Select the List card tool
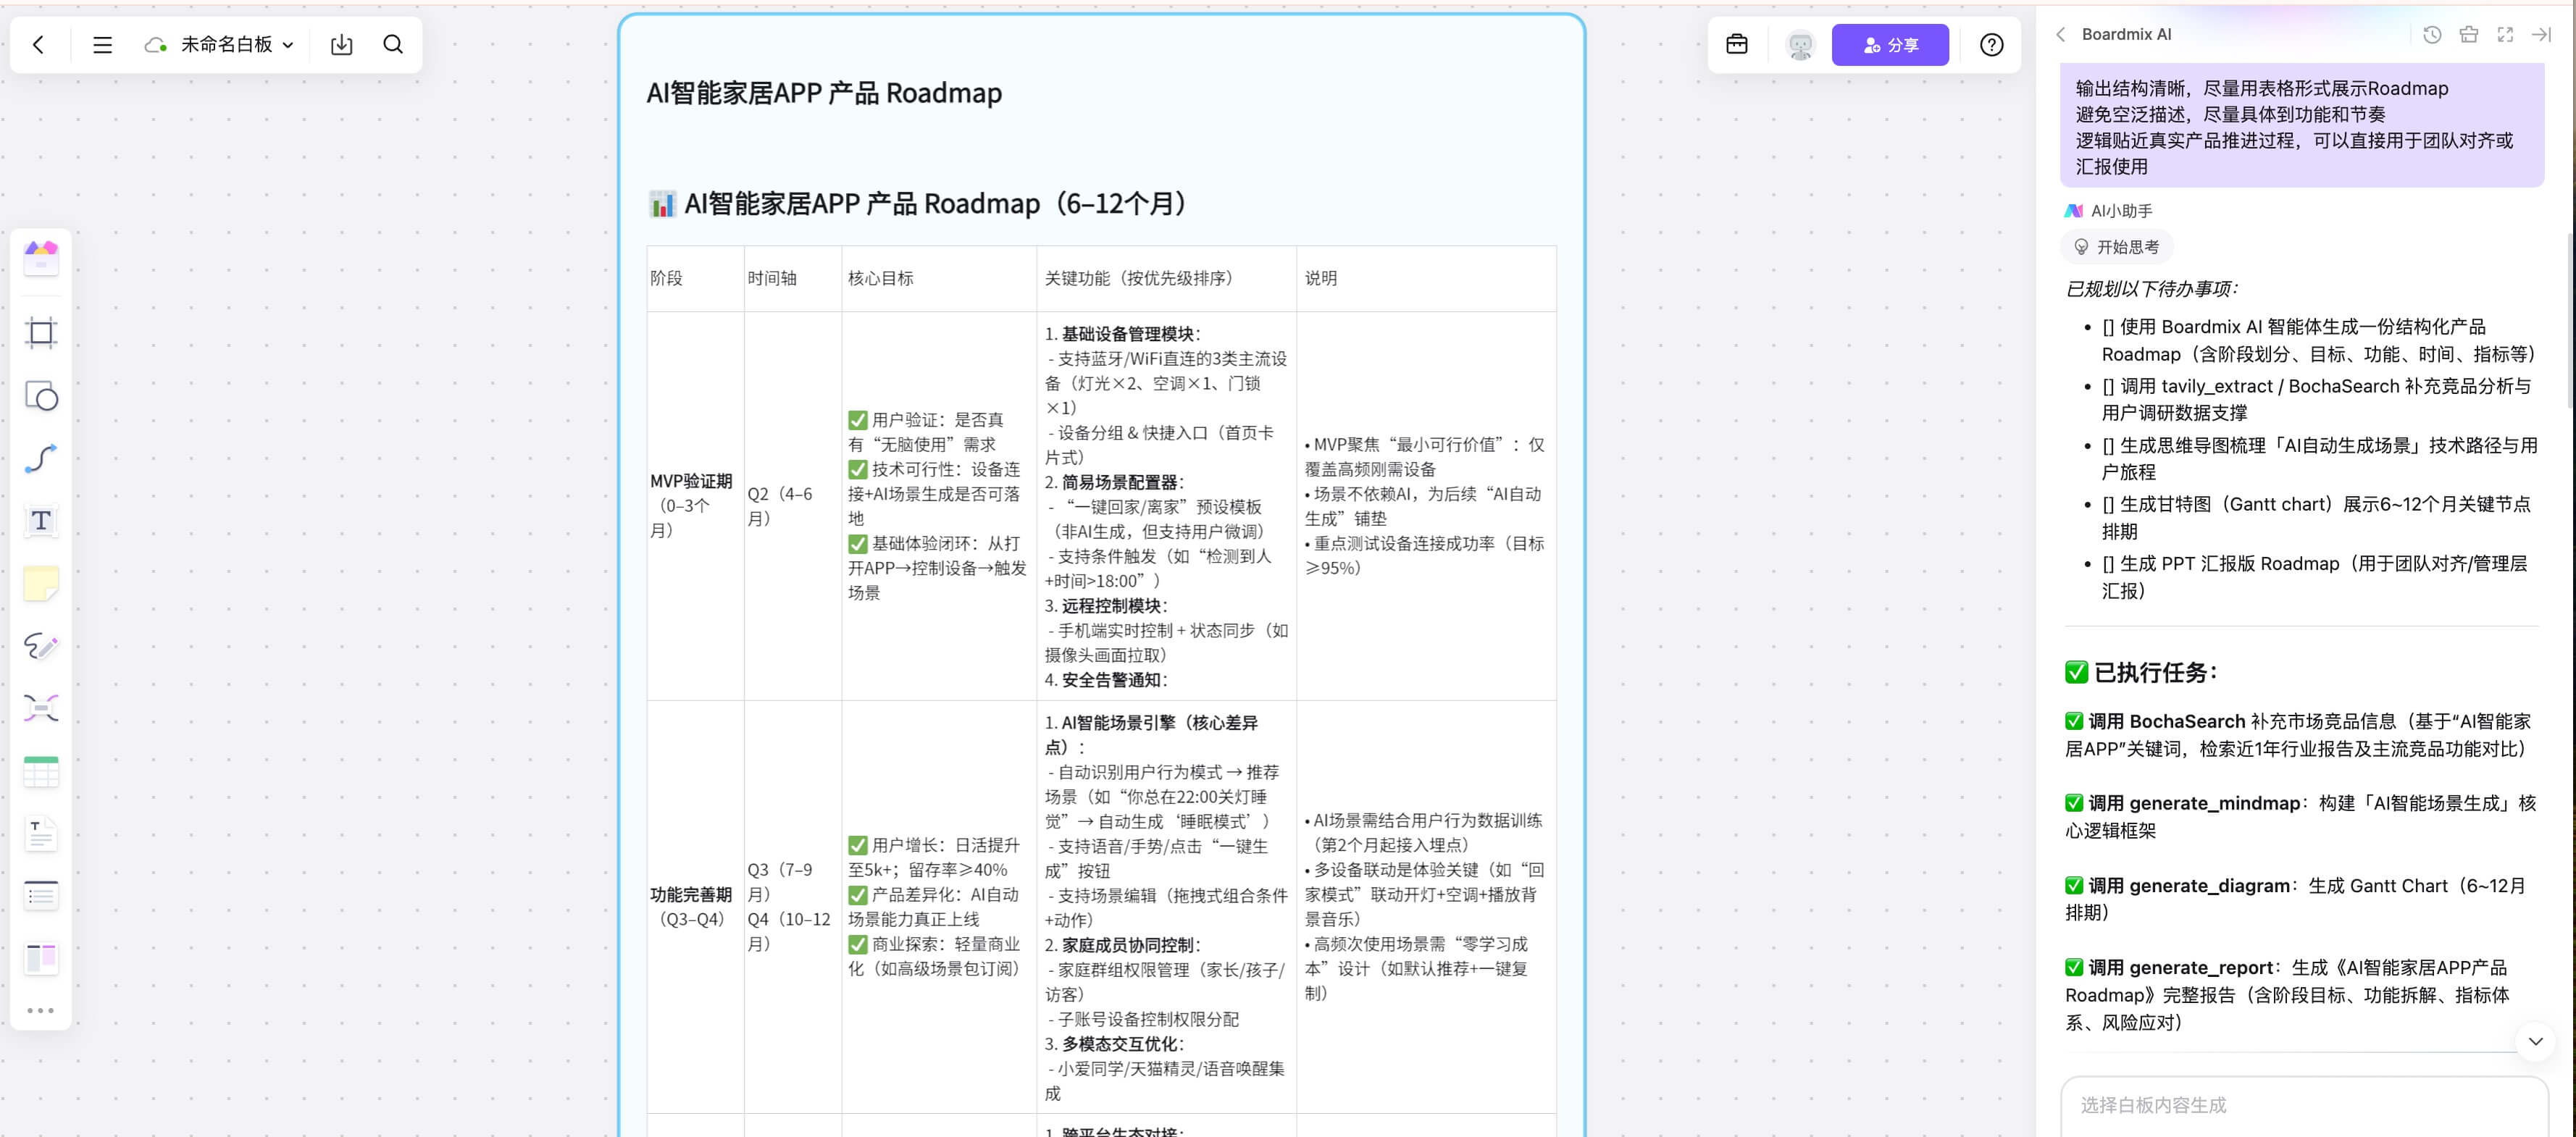Image resolution: width=2576 pixels, height=1137 pixels. coord(41,896)
